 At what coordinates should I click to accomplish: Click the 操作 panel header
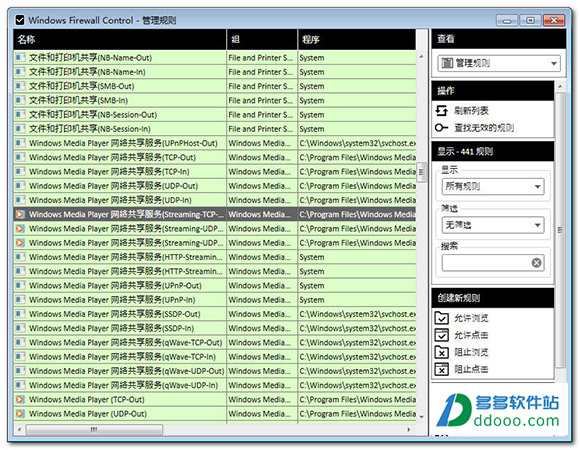(x=493, y=91)
